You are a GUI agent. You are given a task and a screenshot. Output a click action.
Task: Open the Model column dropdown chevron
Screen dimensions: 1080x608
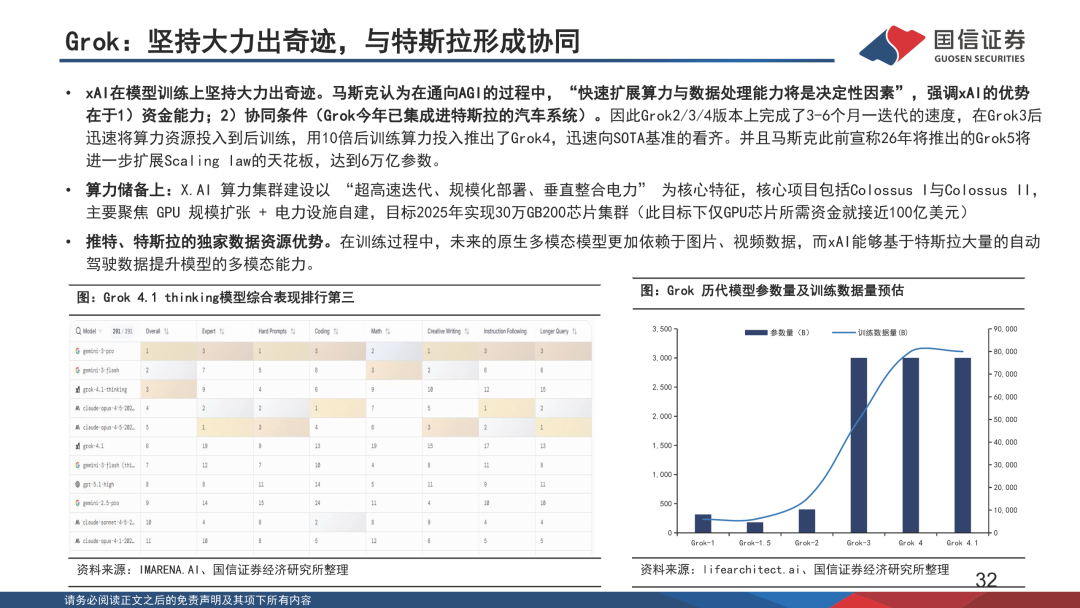(x=101, y=331)
